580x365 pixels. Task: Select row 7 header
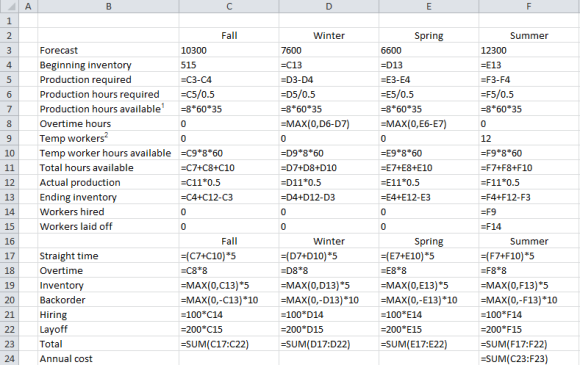tap(9, 109)
